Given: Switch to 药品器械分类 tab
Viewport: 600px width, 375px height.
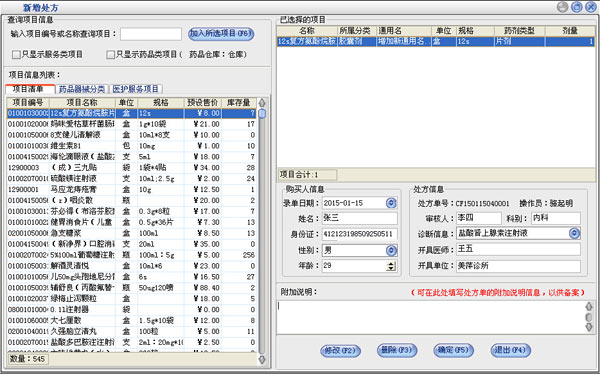Looking at the screenshot, I should tap(82, 89).
